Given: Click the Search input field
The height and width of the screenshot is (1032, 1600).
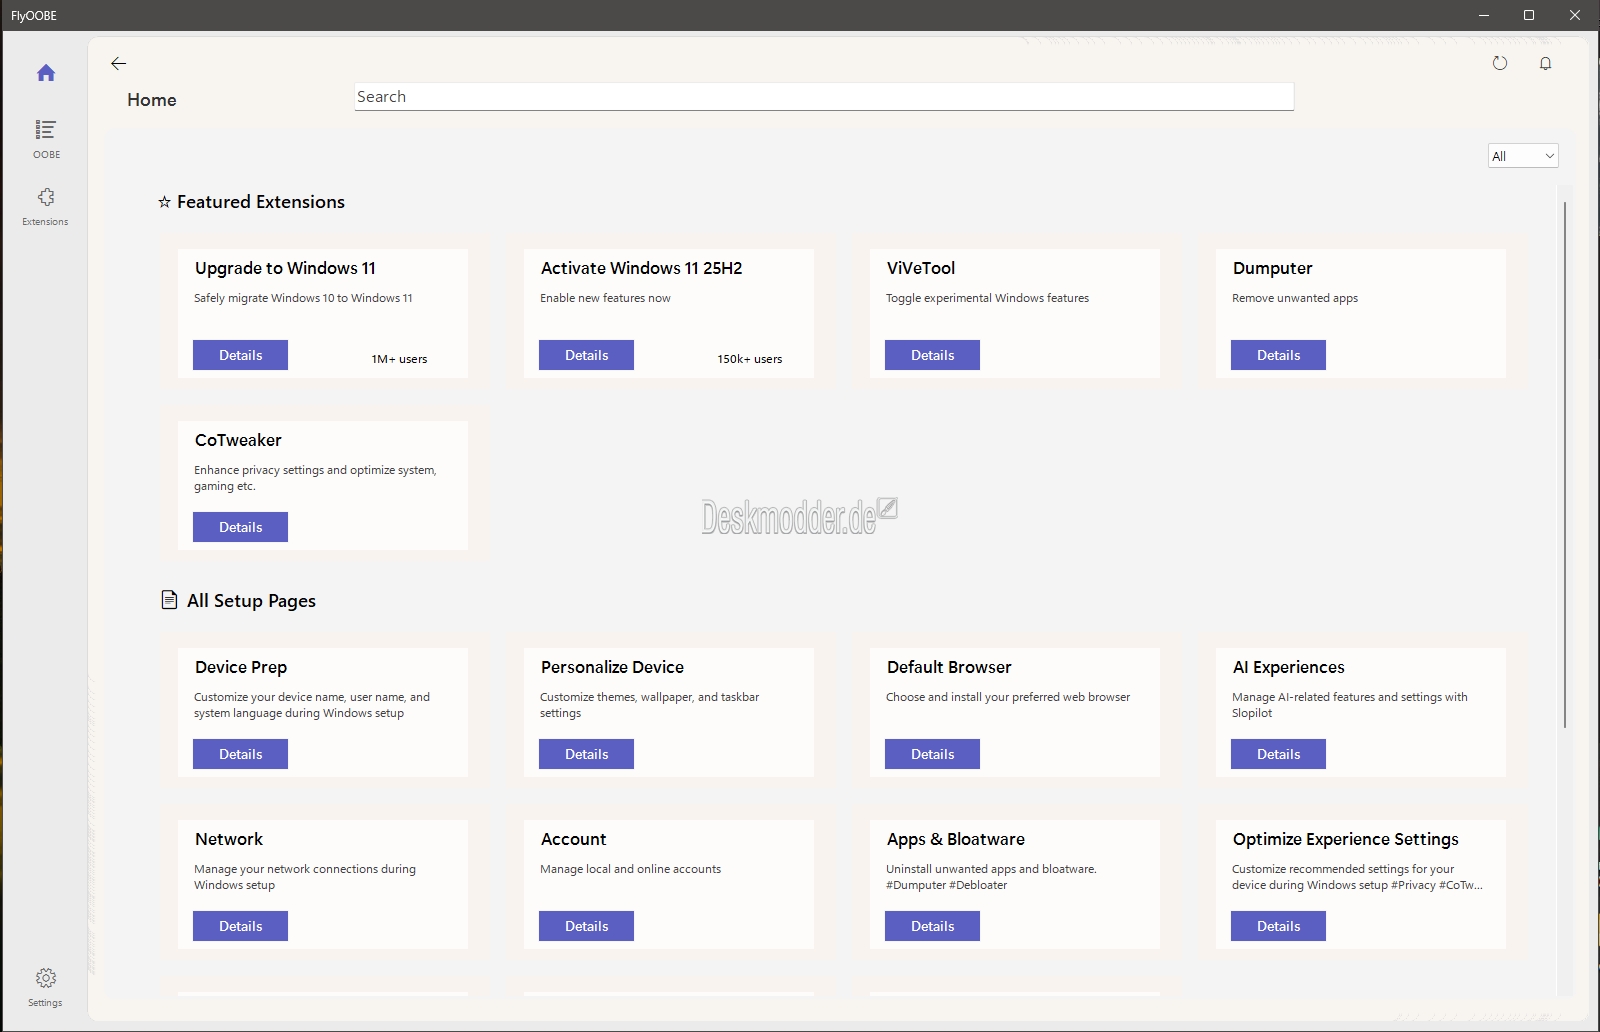Looking at the screenshot, I should (823, 97).
